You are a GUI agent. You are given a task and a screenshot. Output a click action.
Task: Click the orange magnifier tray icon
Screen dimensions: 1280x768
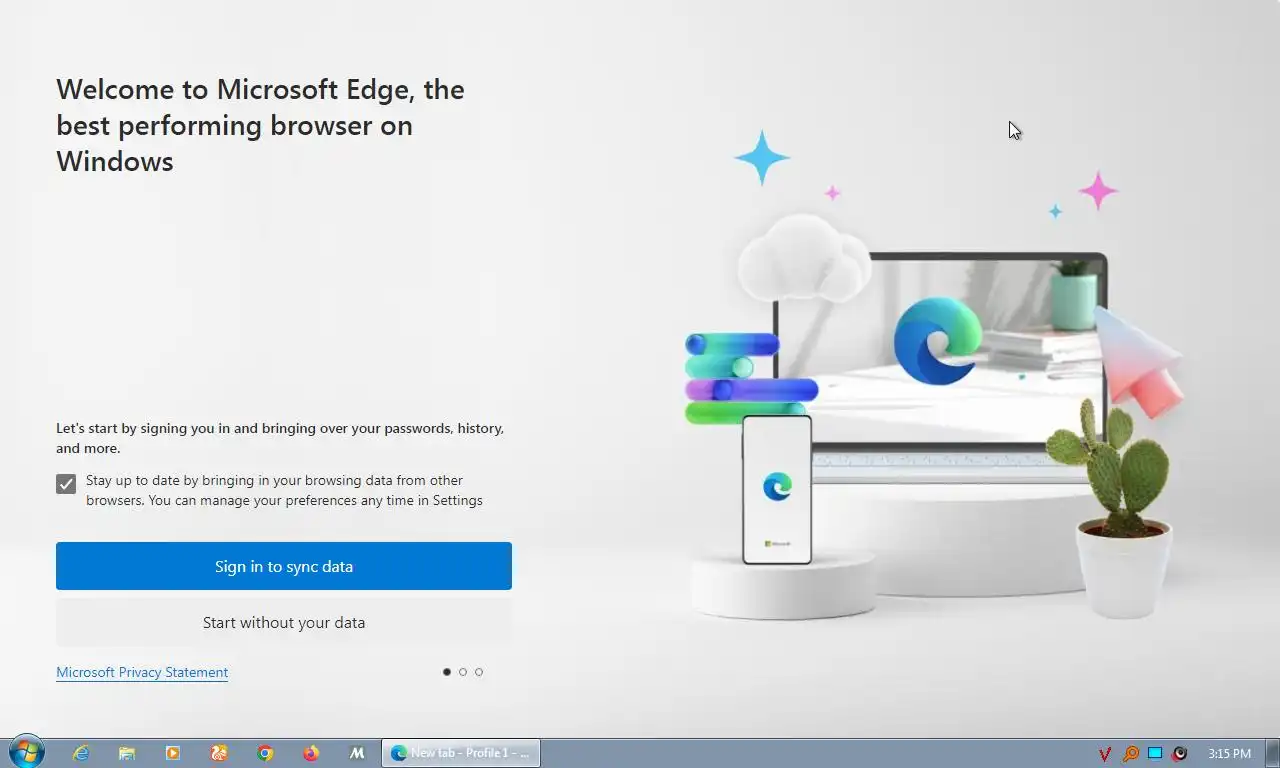point(1130,754)
